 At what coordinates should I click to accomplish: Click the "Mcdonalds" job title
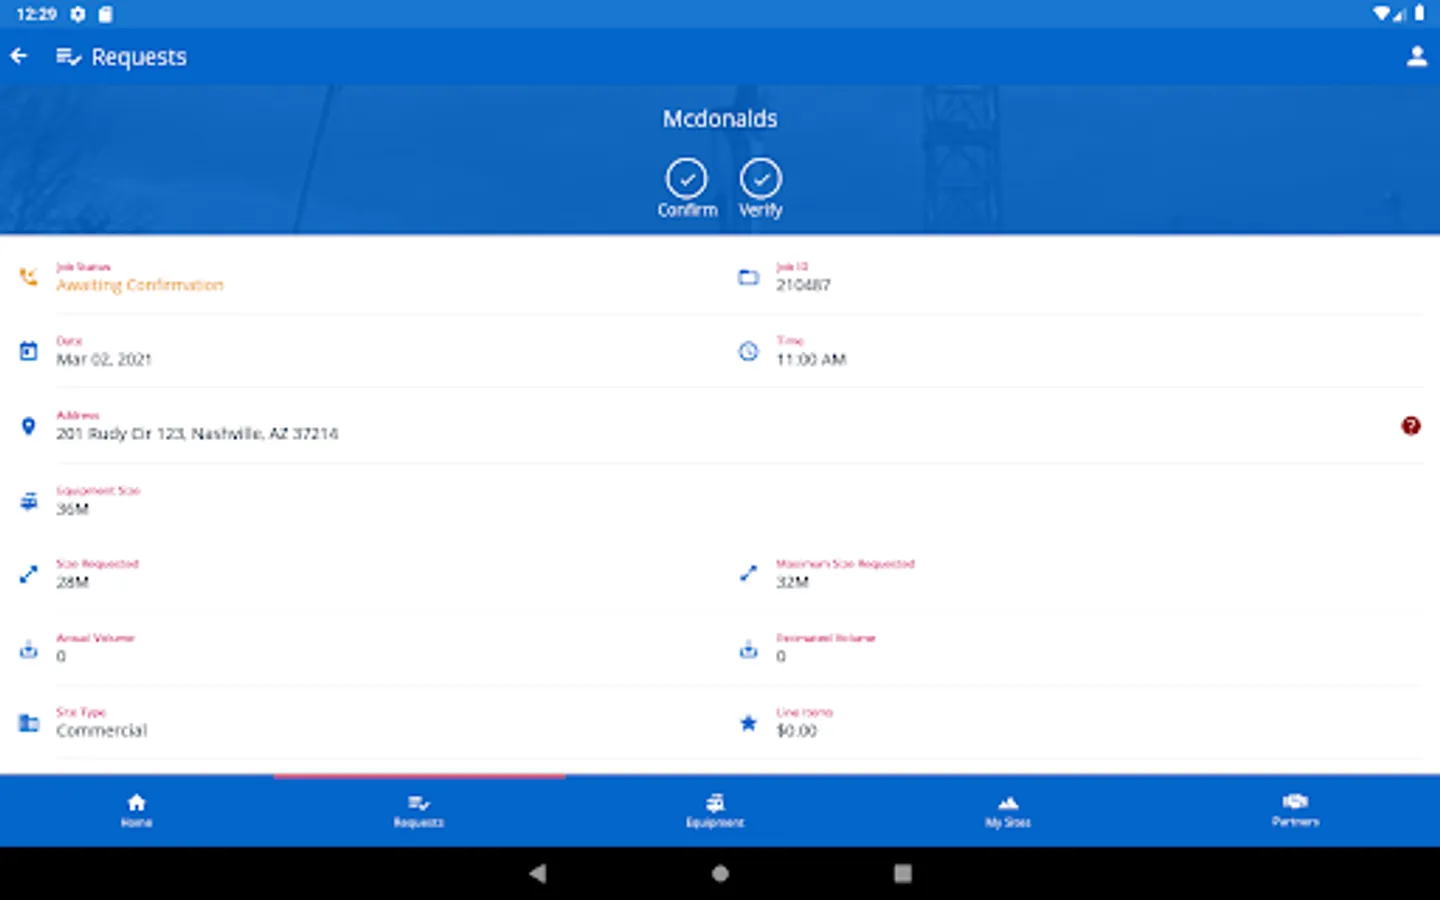(x=720, y=119)
